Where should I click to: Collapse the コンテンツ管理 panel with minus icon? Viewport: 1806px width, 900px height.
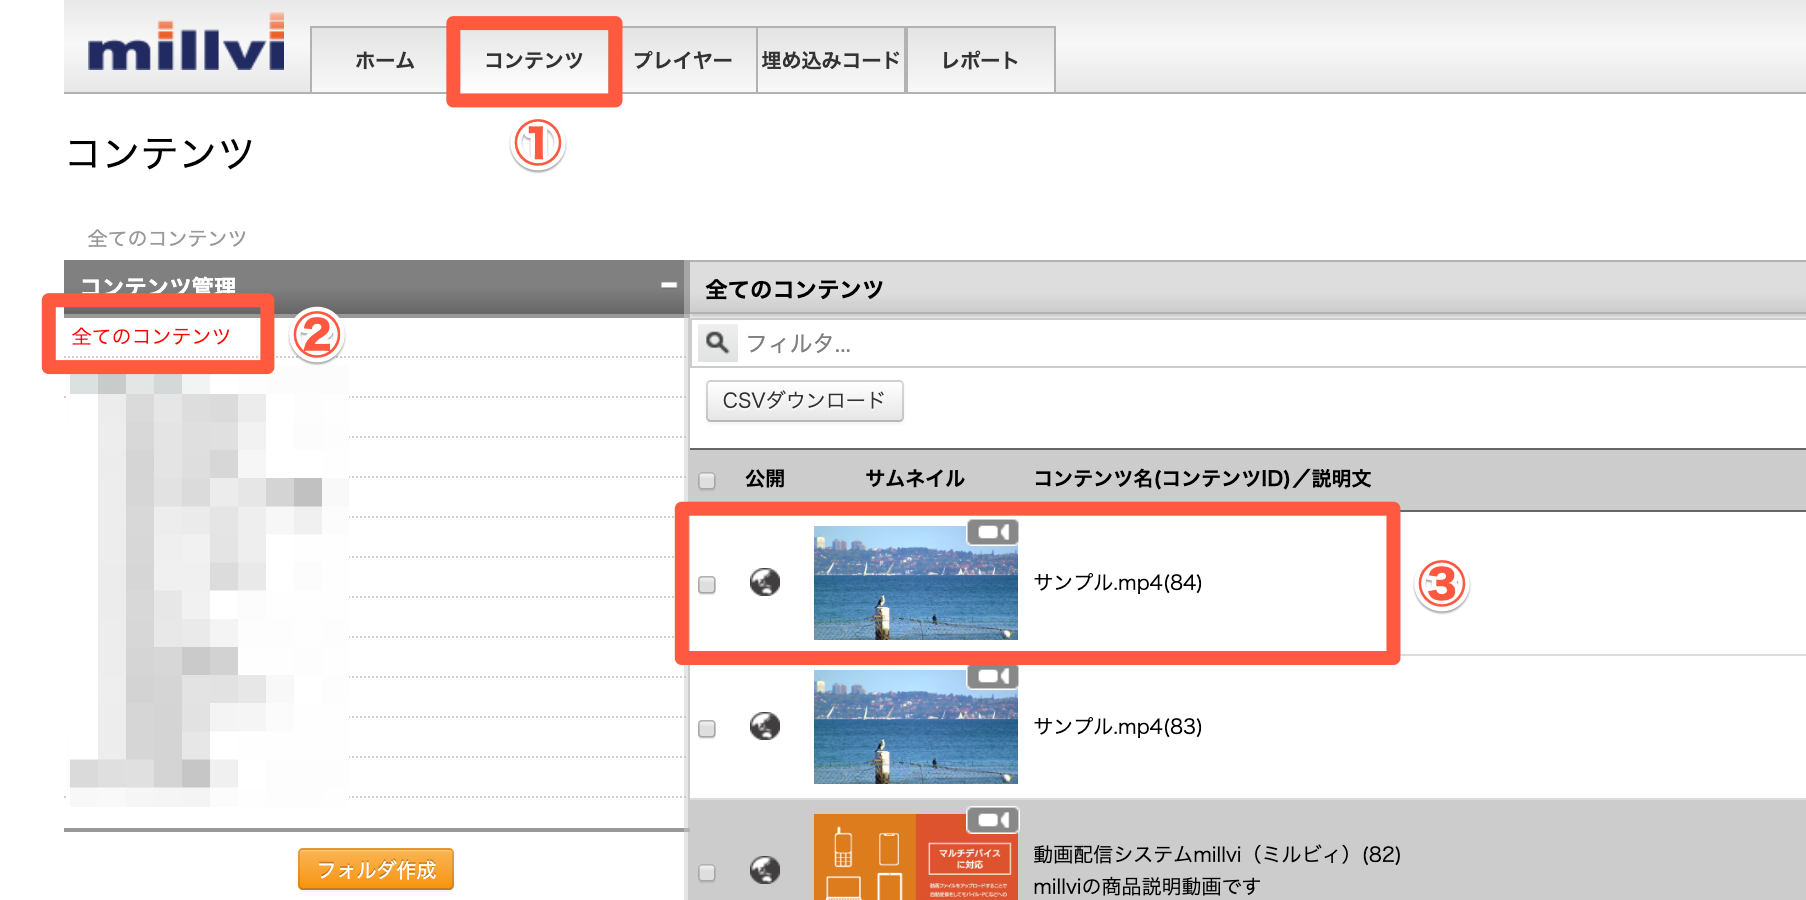[669, 285]
